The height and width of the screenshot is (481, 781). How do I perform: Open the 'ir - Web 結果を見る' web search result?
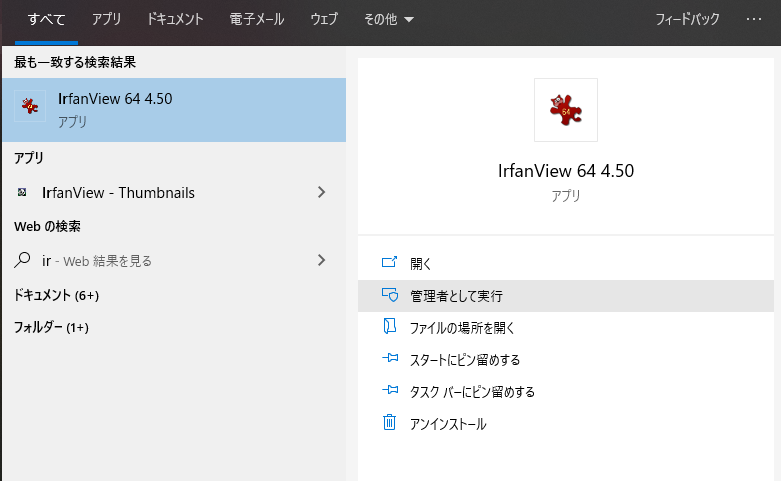174,260
